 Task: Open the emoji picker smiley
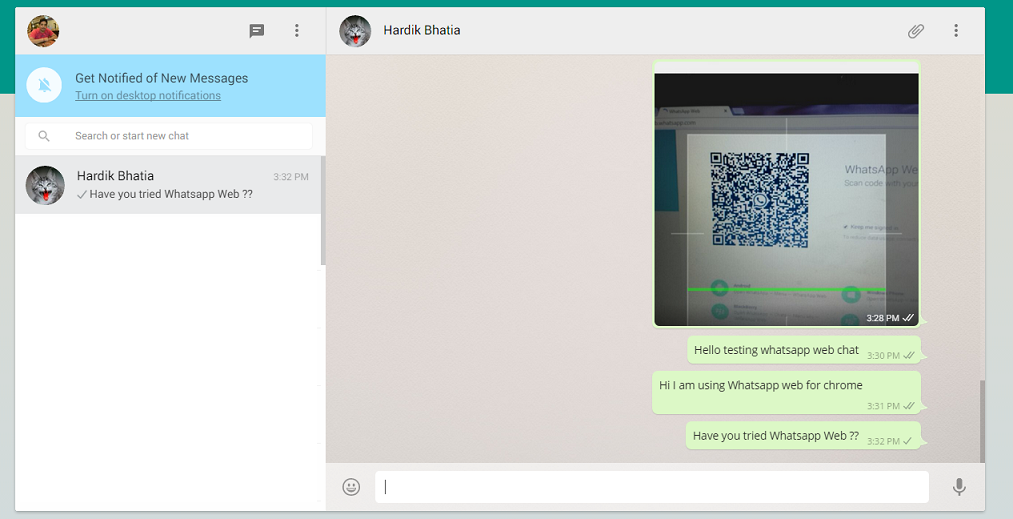(x=351, y=487)
